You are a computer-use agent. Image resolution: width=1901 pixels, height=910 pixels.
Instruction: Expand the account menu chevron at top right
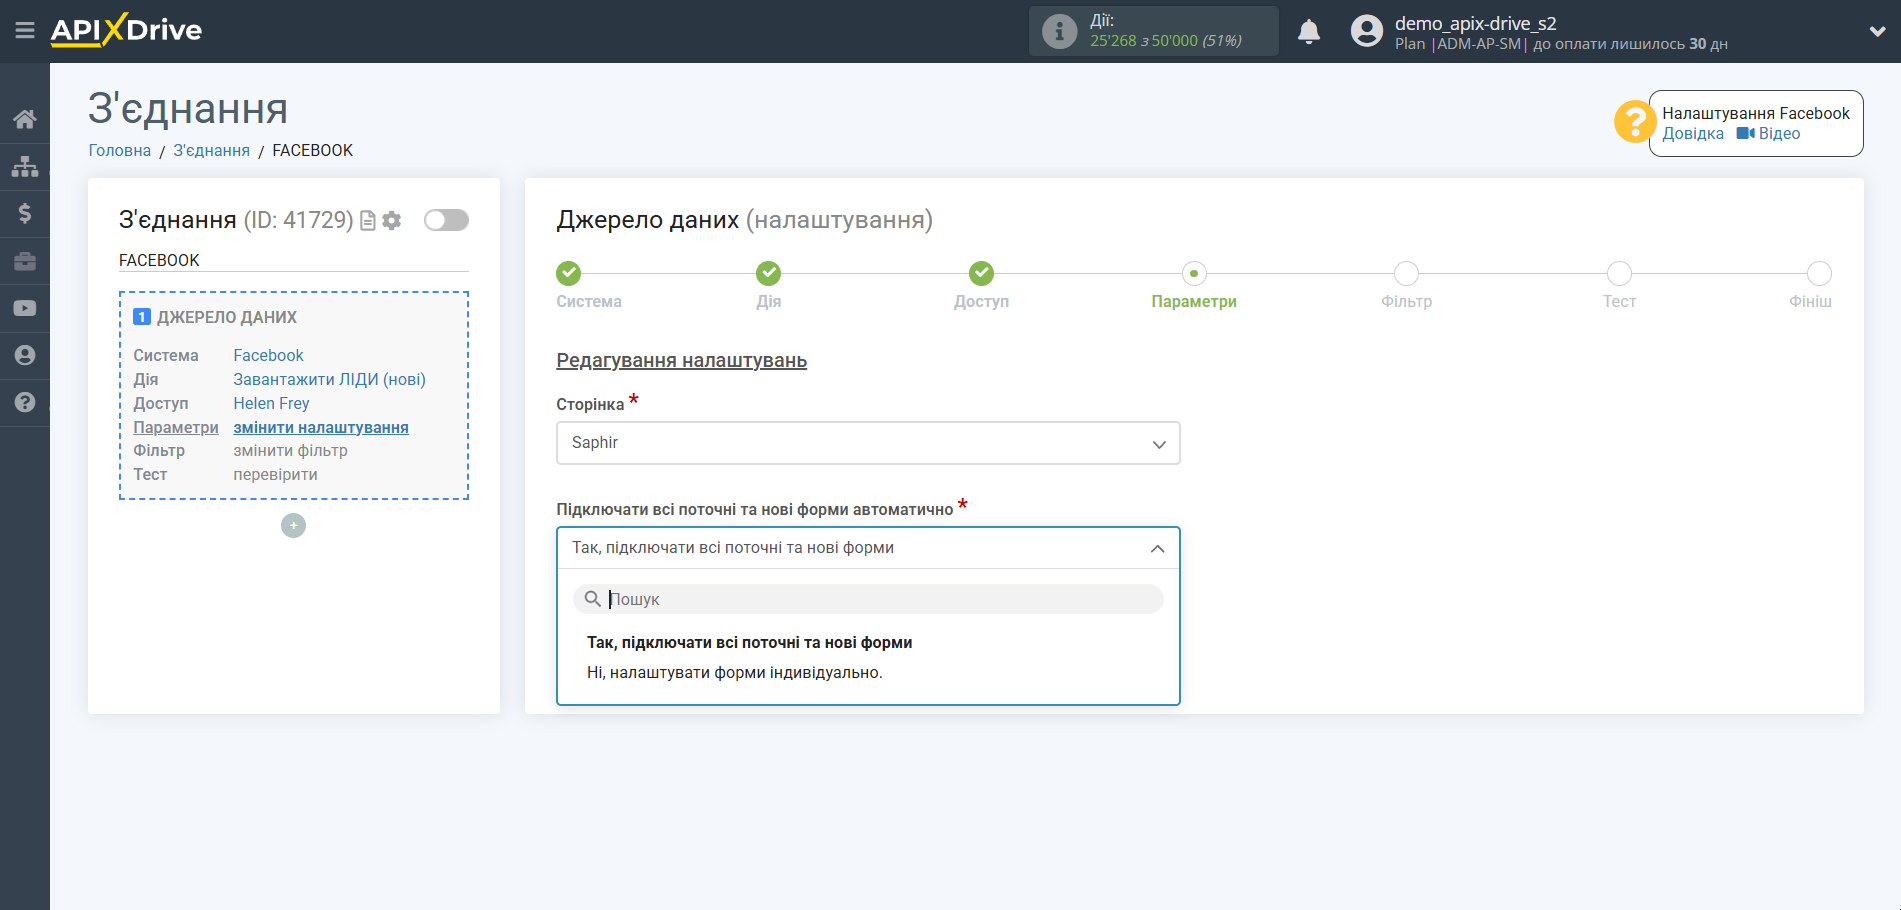1878,30
